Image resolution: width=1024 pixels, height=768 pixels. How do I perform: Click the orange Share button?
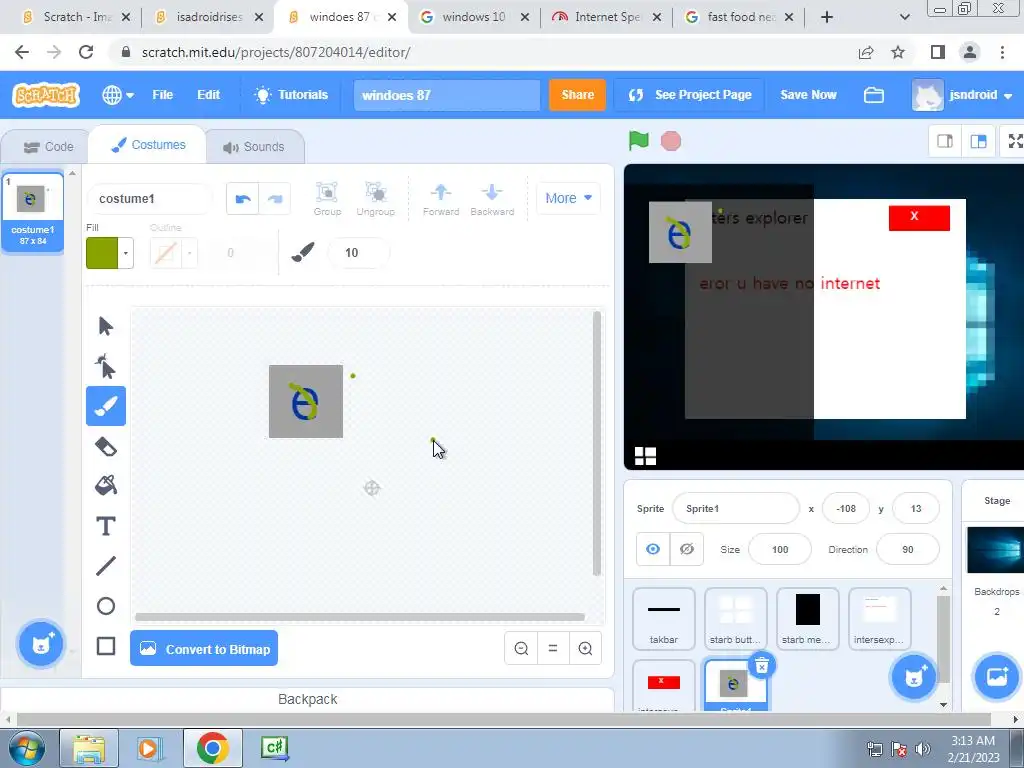point(577,95)
